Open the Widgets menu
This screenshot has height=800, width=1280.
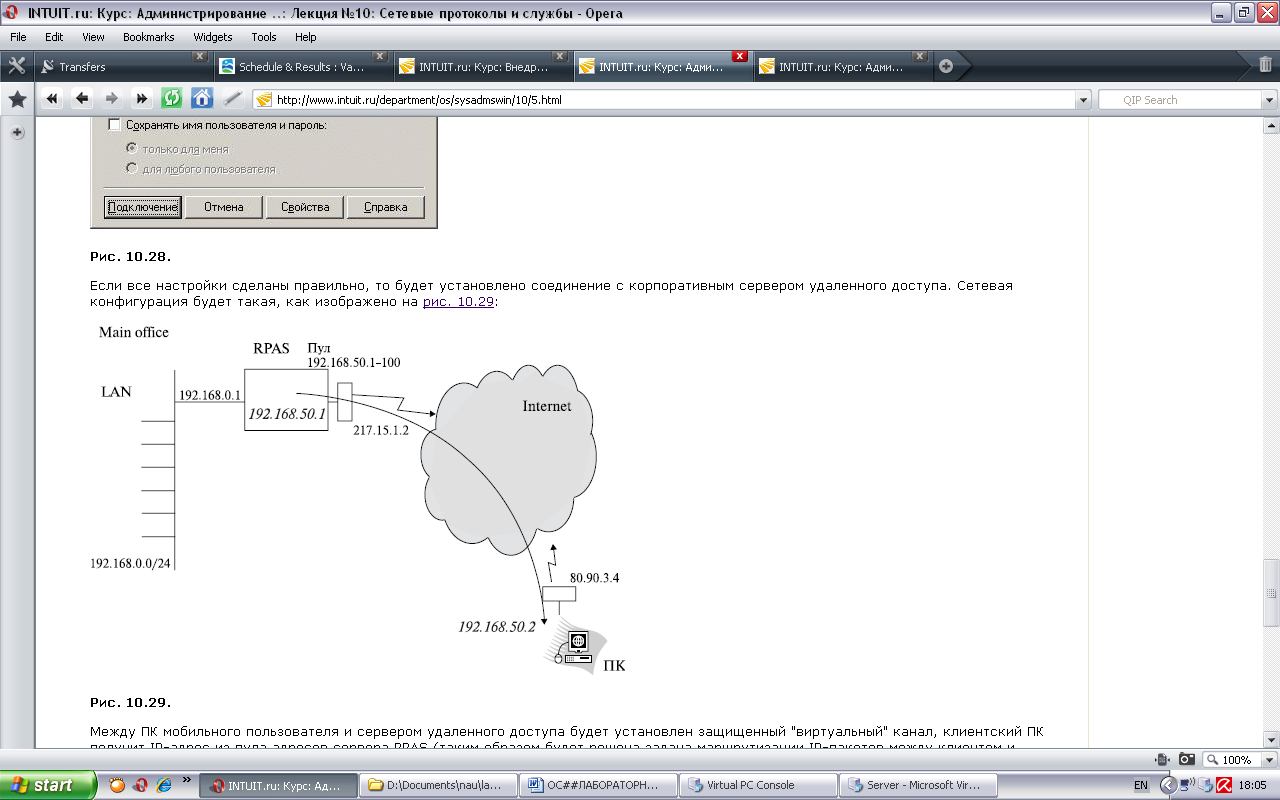pyautogui.click(x=213, y=37)
